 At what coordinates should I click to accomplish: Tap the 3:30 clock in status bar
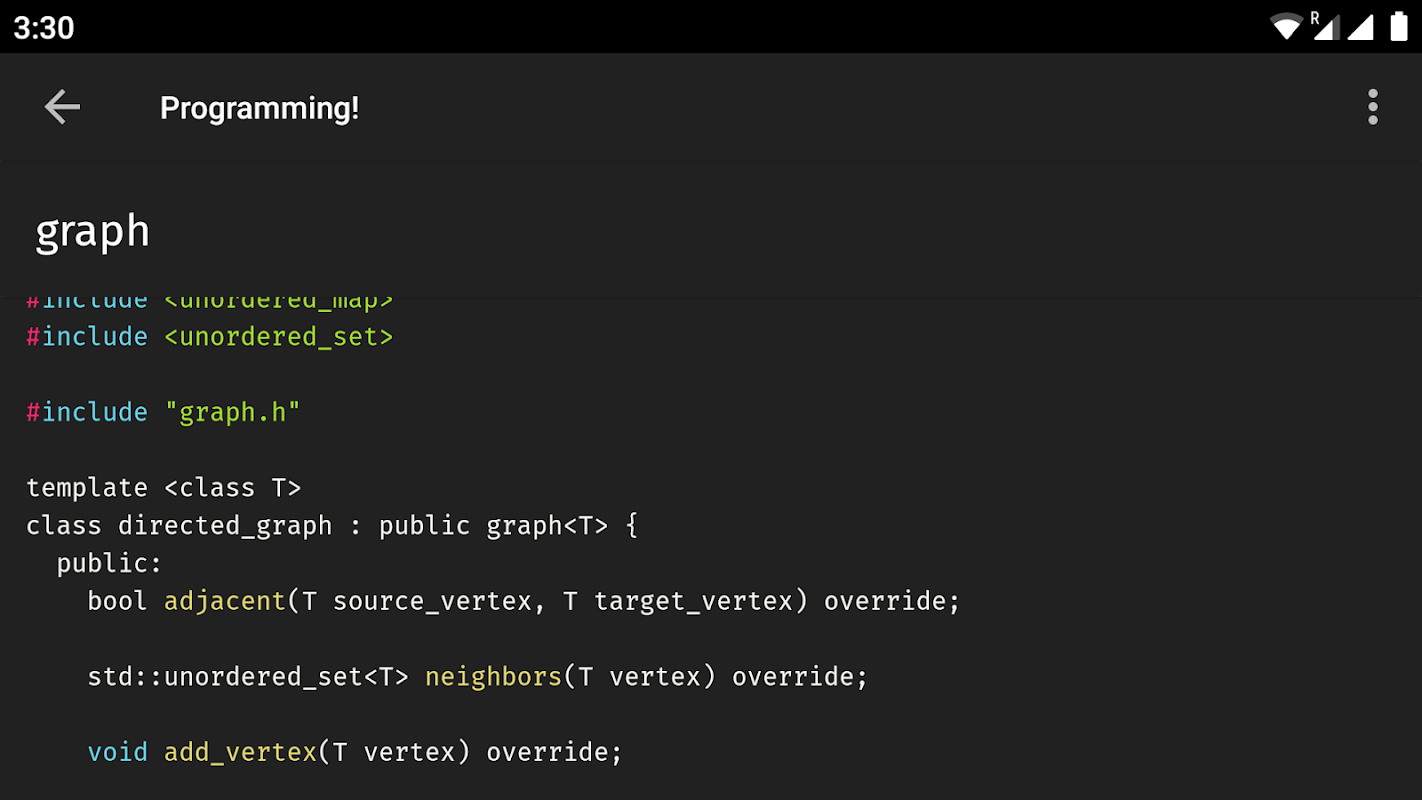tap(44, 27)
